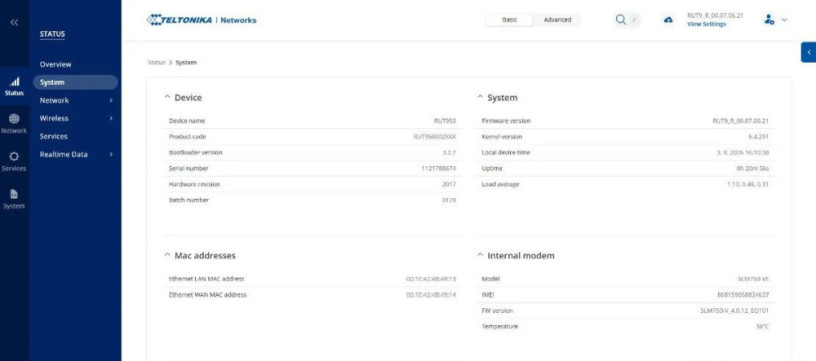The height and width of the screenshot is (361, 816).
Task: Click the Local device time value
Action: 743,152
